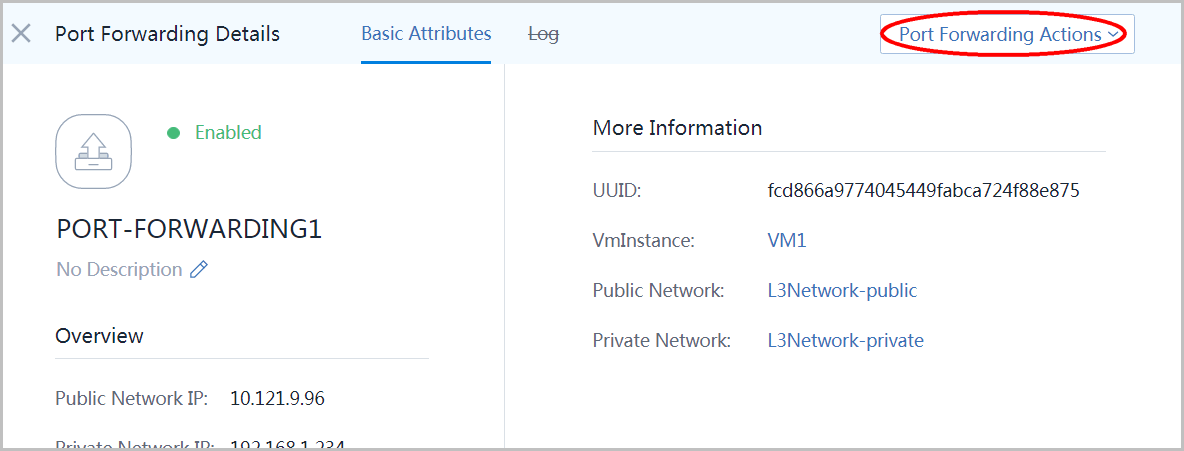Image resolution: width=1184 pixels, height=451 pixels.
Task: Click the port forwarding upload icon
Action: click(x=93, y=152)
